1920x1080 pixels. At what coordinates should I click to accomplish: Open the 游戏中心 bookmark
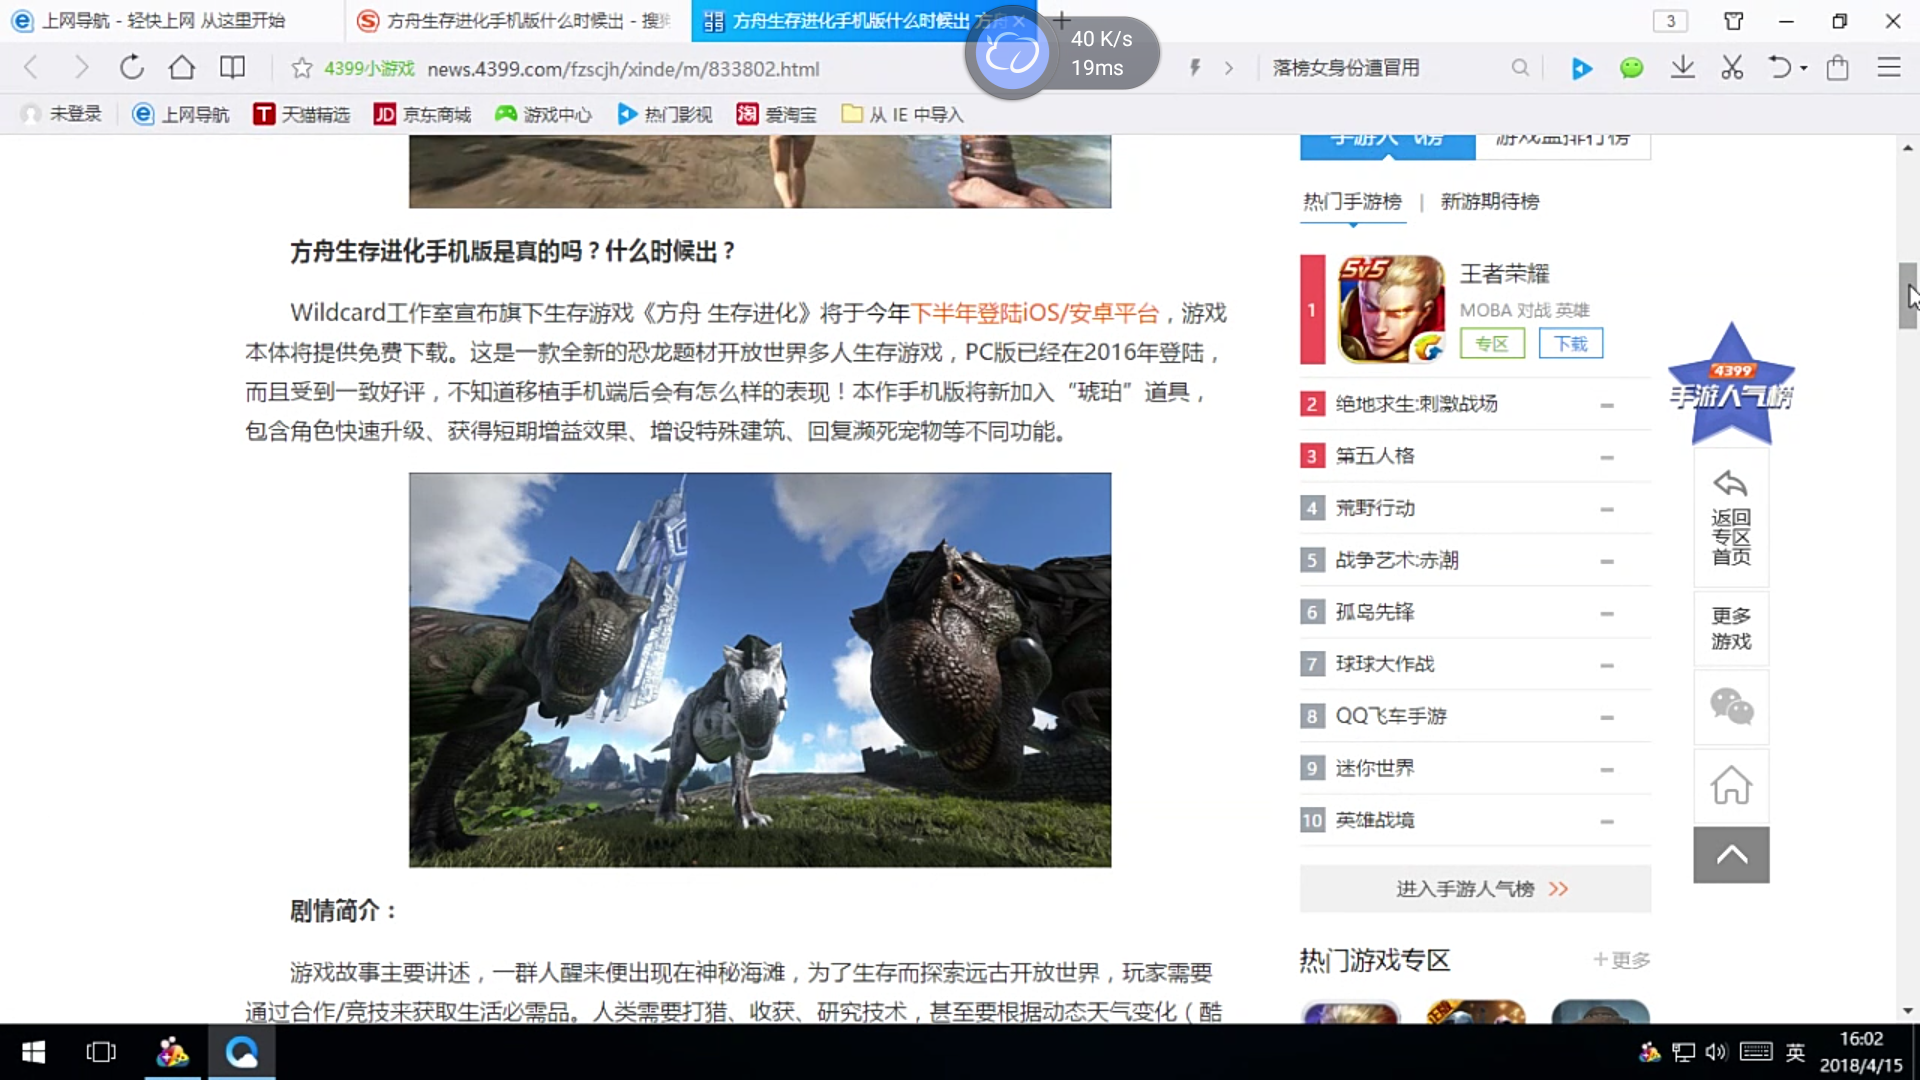point(543,114)
